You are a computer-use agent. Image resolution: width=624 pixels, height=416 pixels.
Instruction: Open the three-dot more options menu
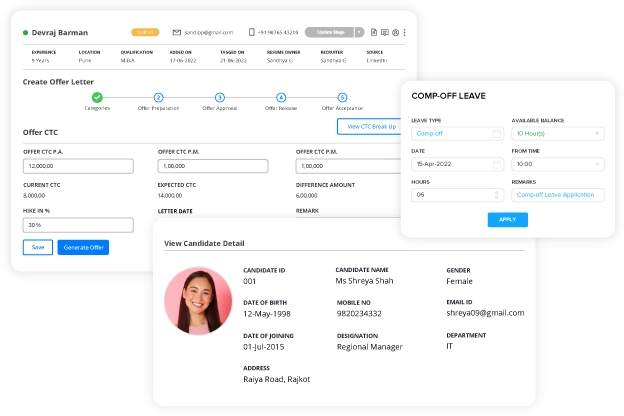(x=405, y=33)
